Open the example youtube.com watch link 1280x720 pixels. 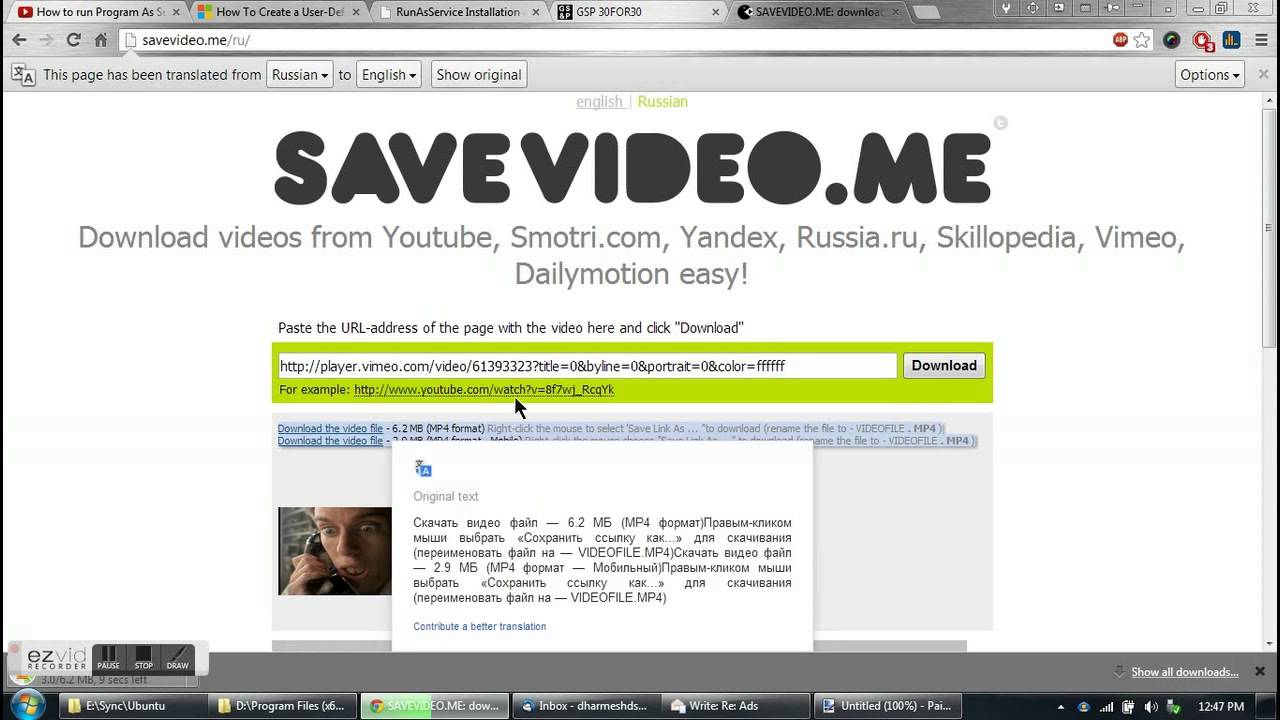click(484, 390)
